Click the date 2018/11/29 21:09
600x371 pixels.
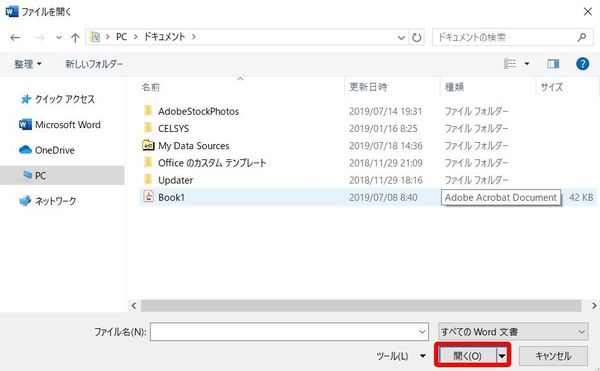[x=386, y=163]
